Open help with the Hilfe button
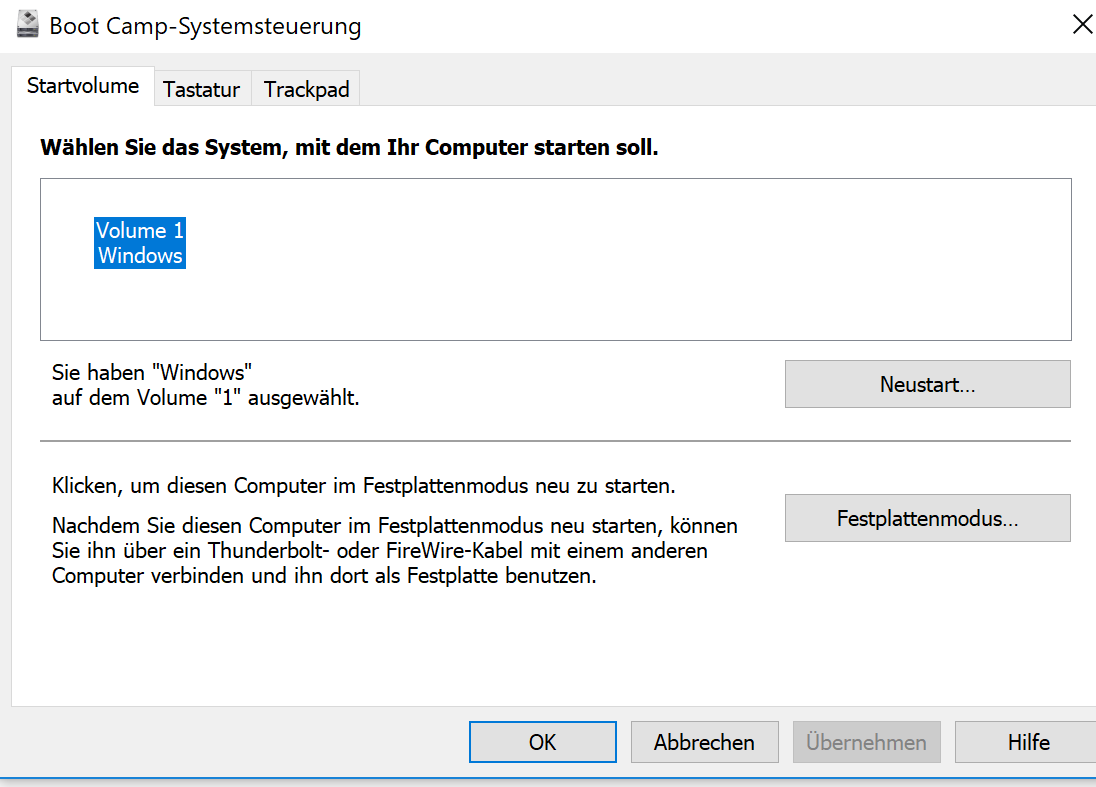This screenshot has width=1096, height=787. coord(1028,742)
